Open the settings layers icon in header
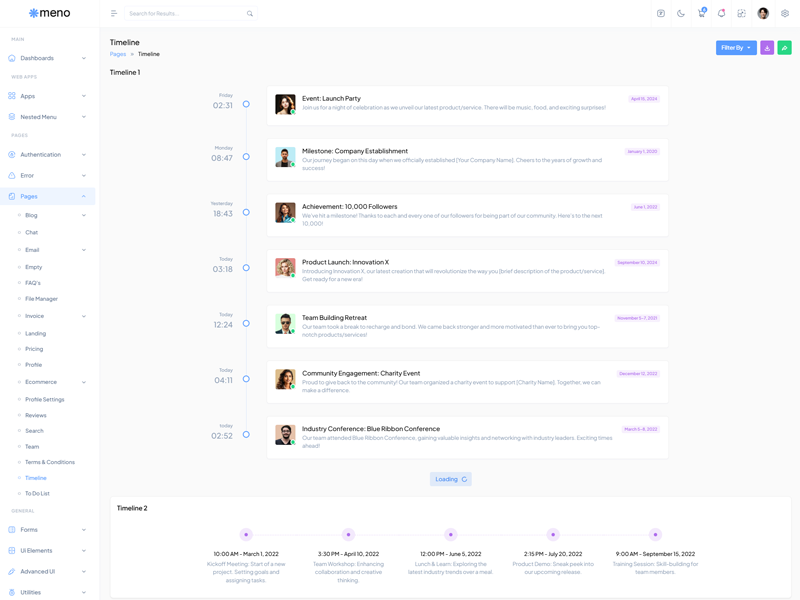The height and width of the screenshot is (600, 800). (x=785, y=14)
